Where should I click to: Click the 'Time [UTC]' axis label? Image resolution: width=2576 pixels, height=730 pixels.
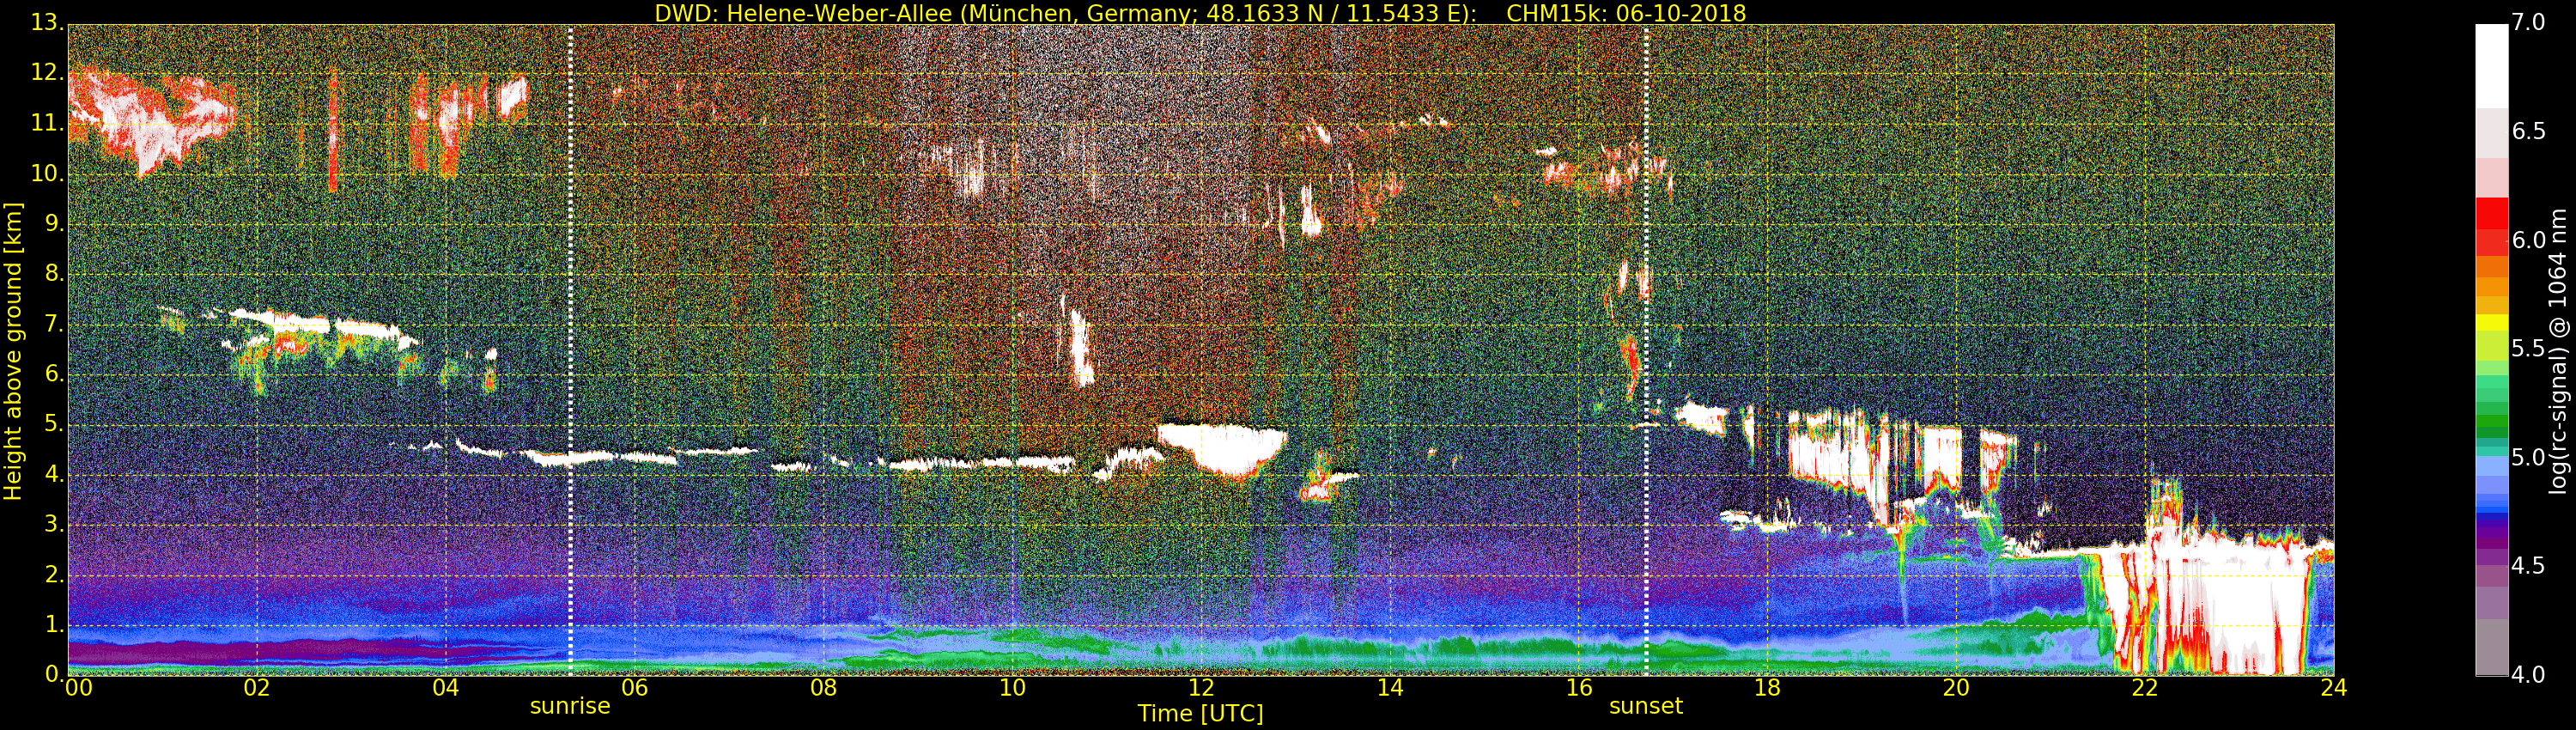pos(1200,714)
